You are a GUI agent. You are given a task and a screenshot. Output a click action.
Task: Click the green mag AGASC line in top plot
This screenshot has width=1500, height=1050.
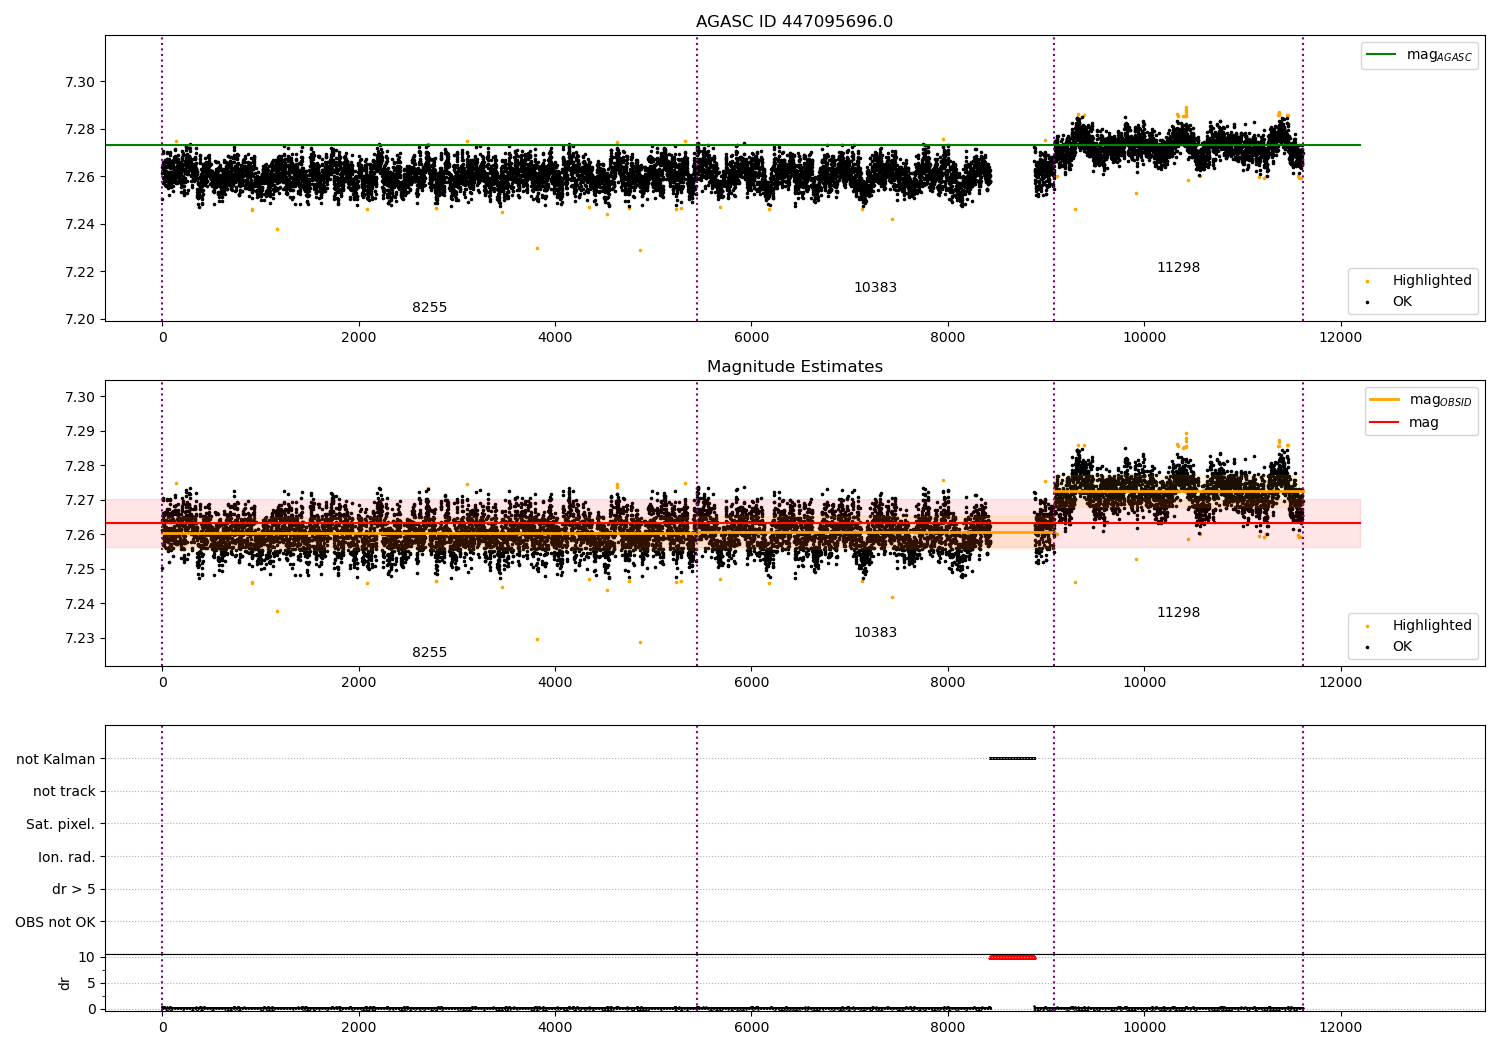click(733, 145)
